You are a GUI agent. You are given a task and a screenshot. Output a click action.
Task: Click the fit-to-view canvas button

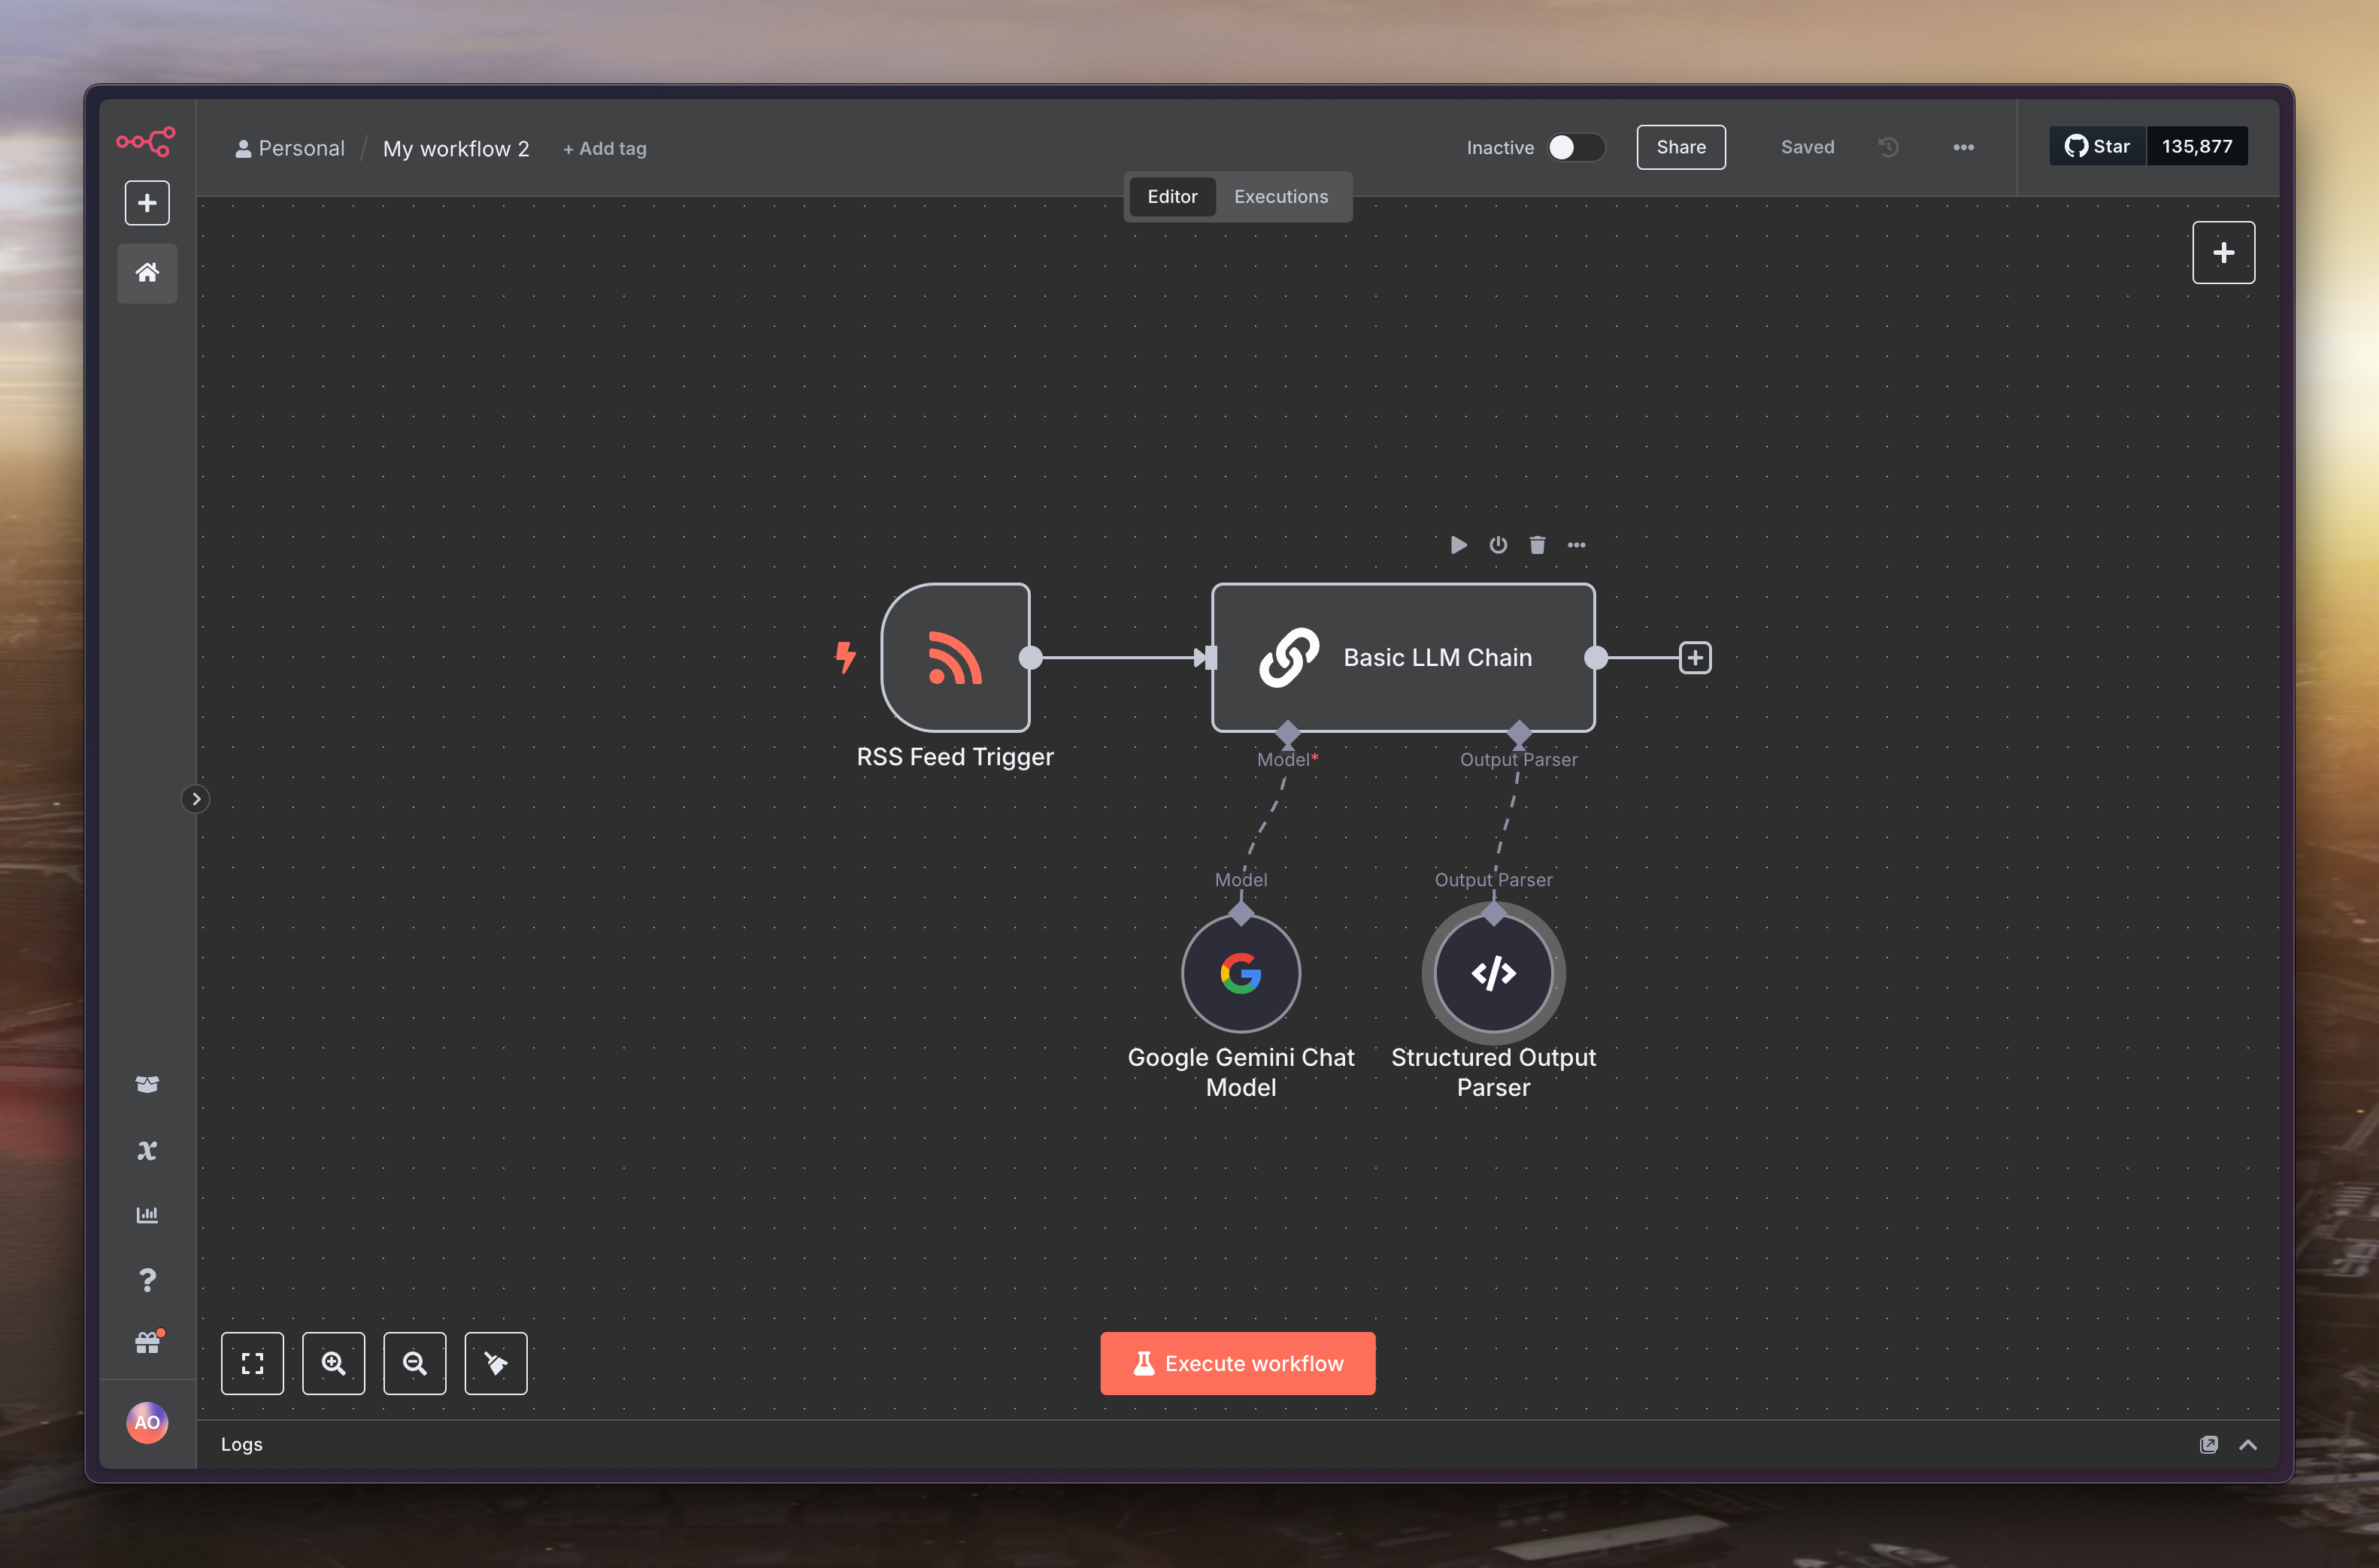pos(252,1363)
